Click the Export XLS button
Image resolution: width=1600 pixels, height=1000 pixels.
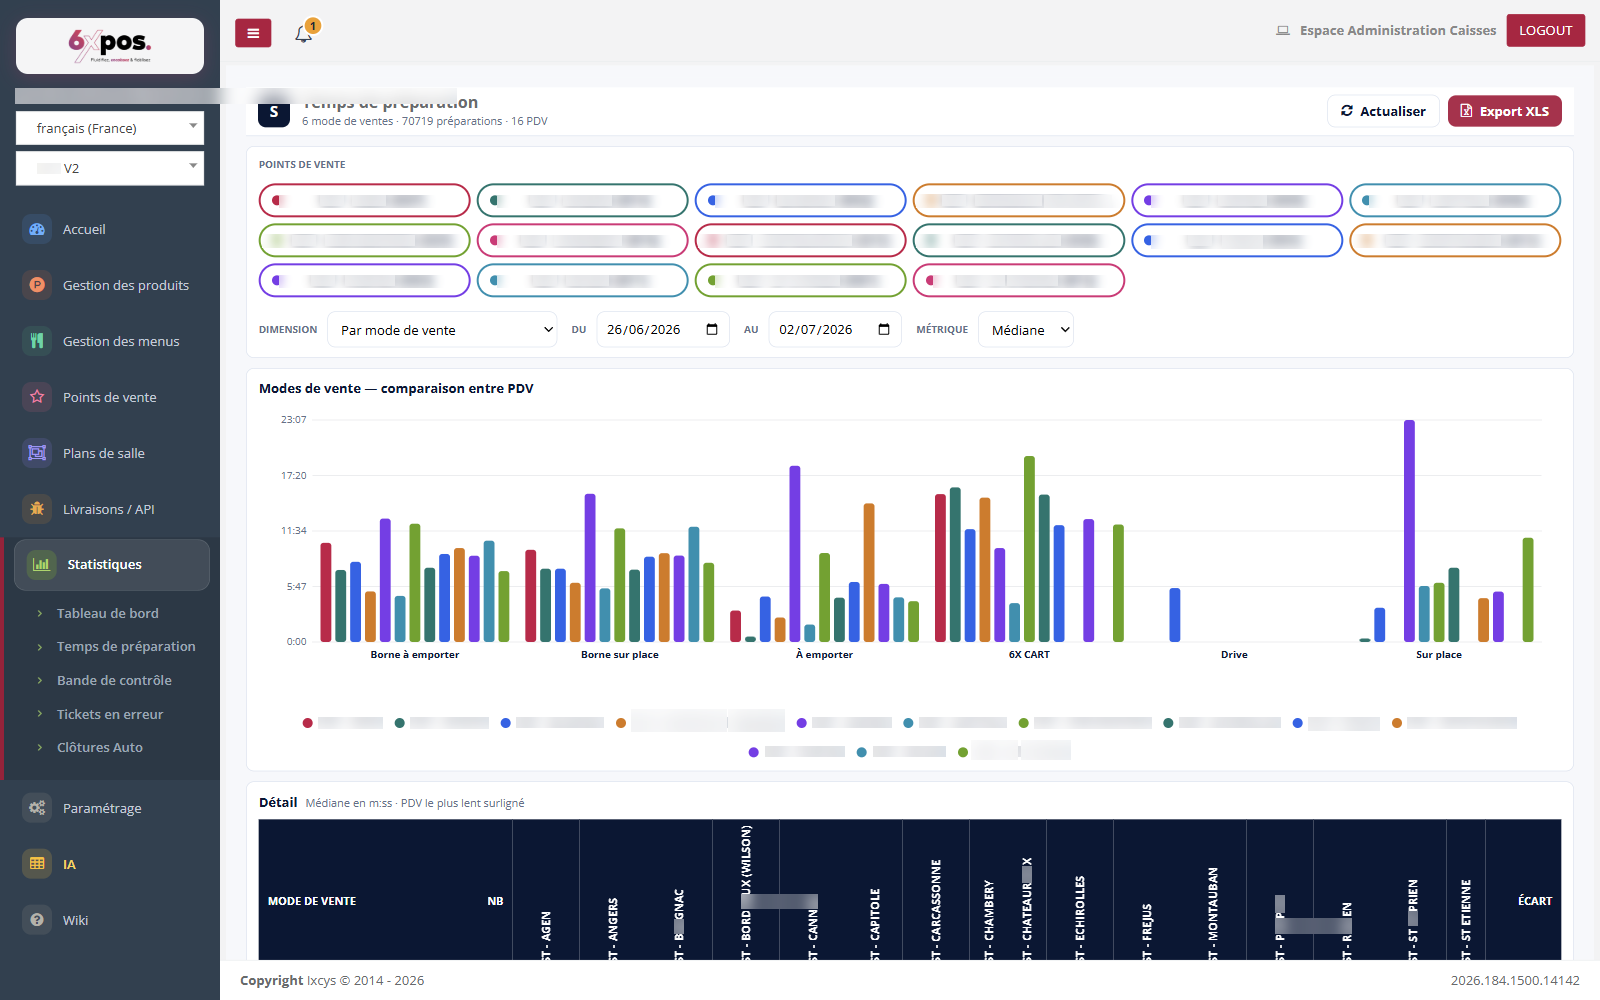click(1504, 111)
